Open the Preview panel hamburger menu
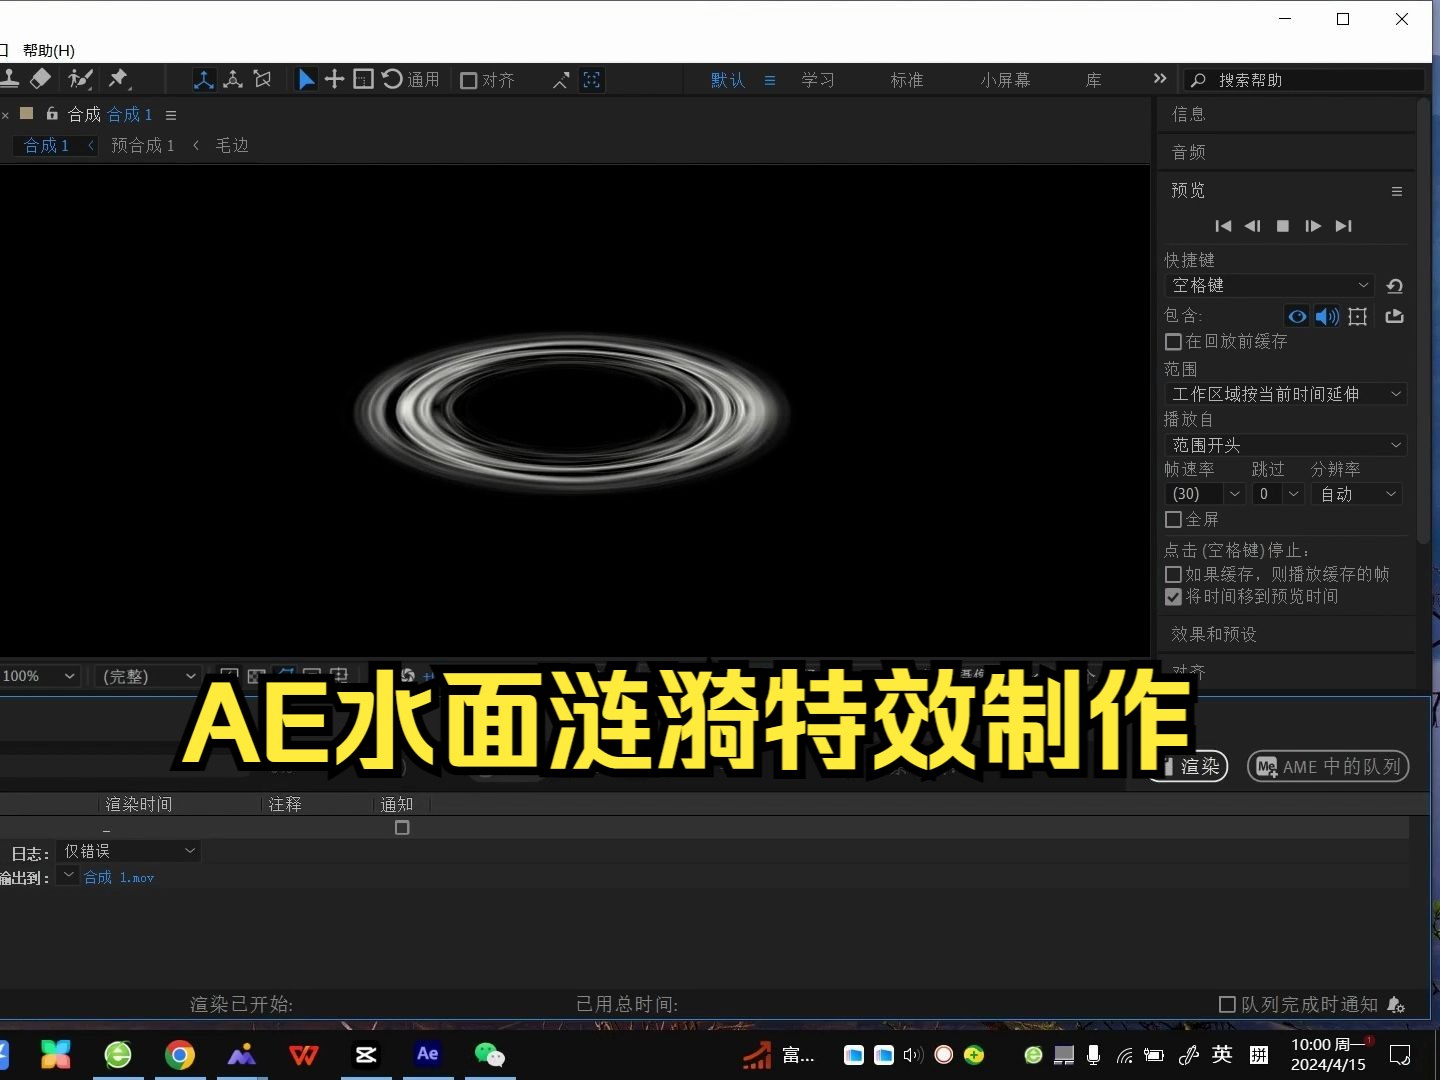This screenshot has width=1440, height=1080. coord(1397,191)
